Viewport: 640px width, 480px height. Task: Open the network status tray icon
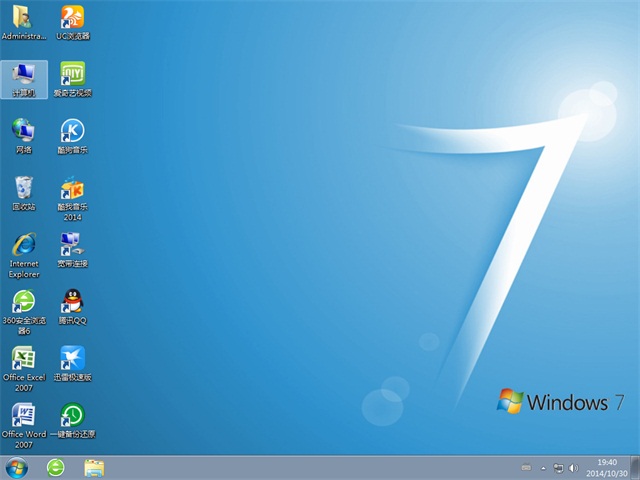[x=558, y=468]
